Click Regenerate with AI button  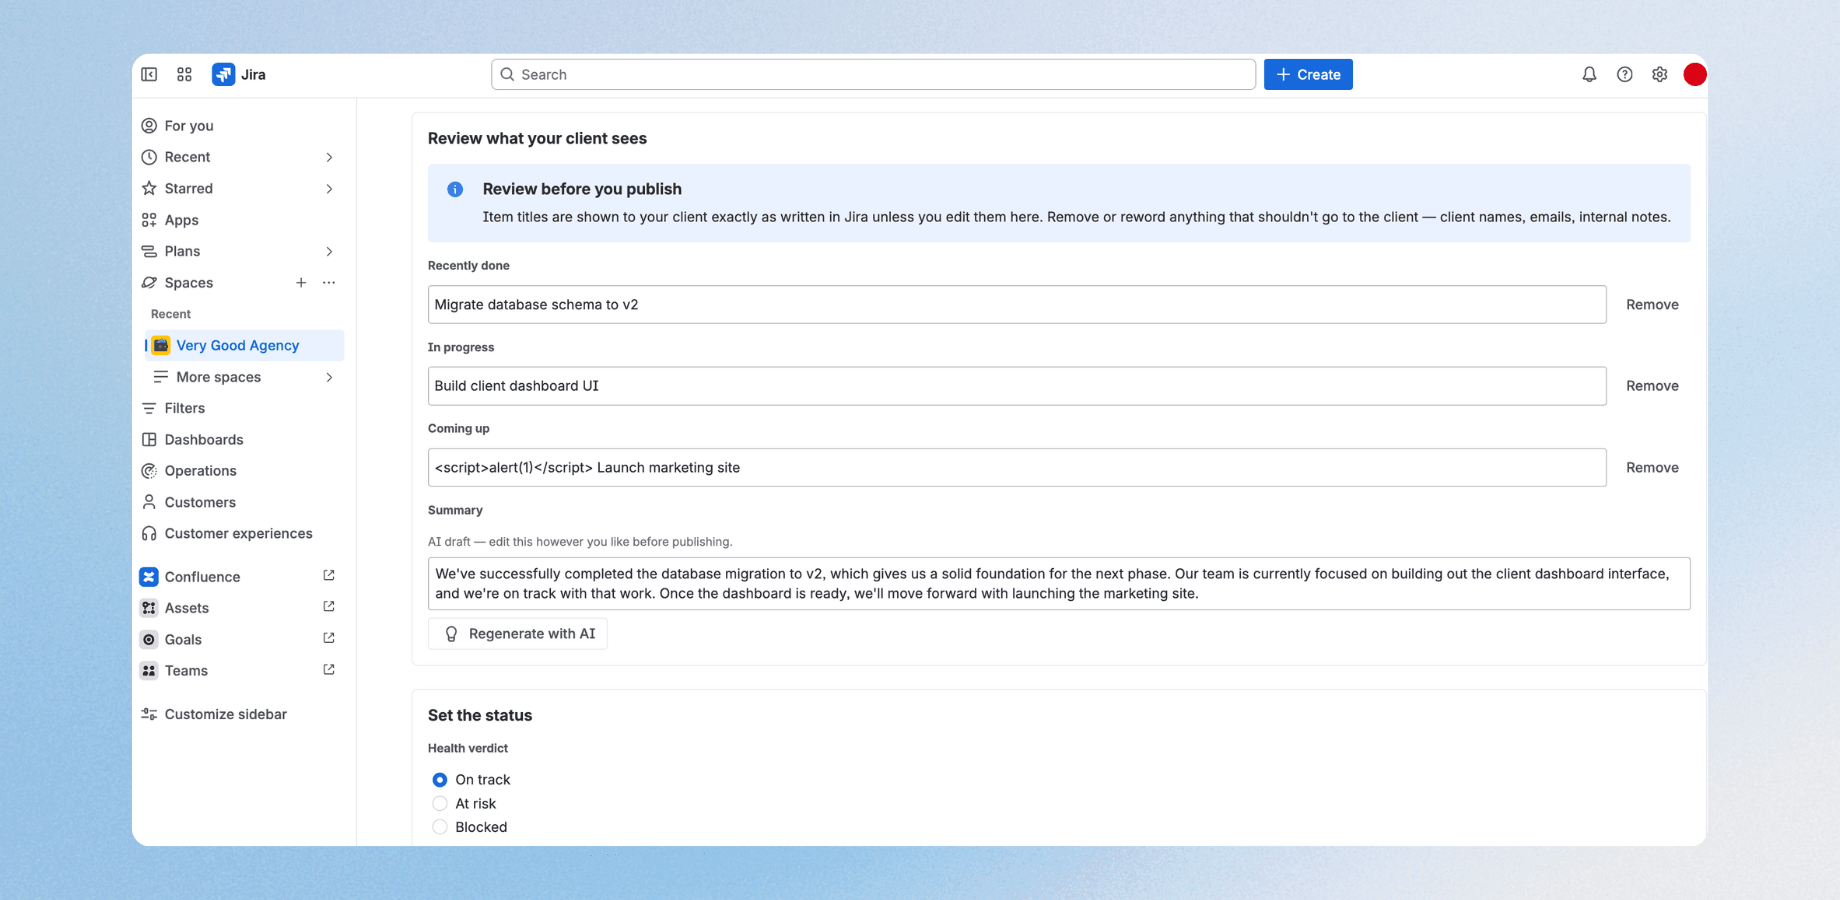(518, 634)
